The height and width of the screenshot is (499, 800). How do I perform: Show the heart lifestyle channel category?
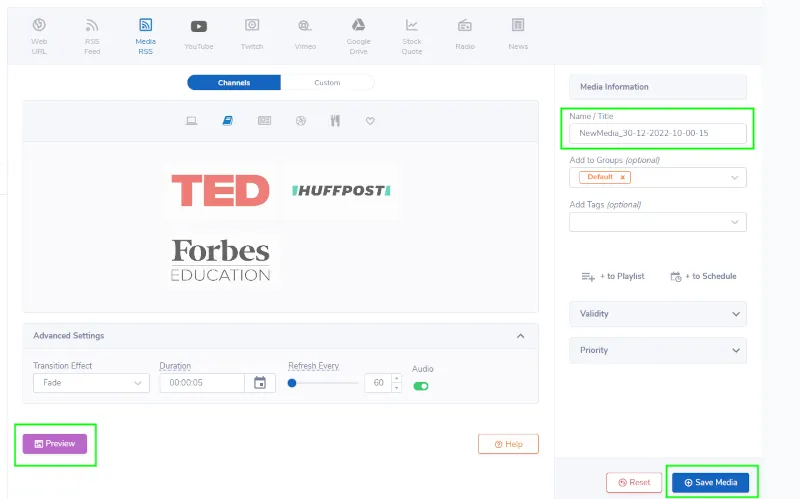pyautogui.click(x=370, y=121)
